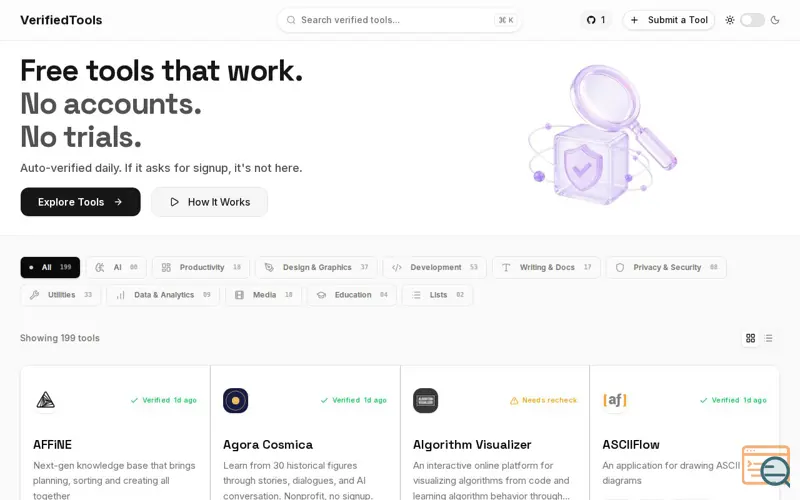800x500 pixels.
Task: Filter by Lists category
Action: (437, 295)
